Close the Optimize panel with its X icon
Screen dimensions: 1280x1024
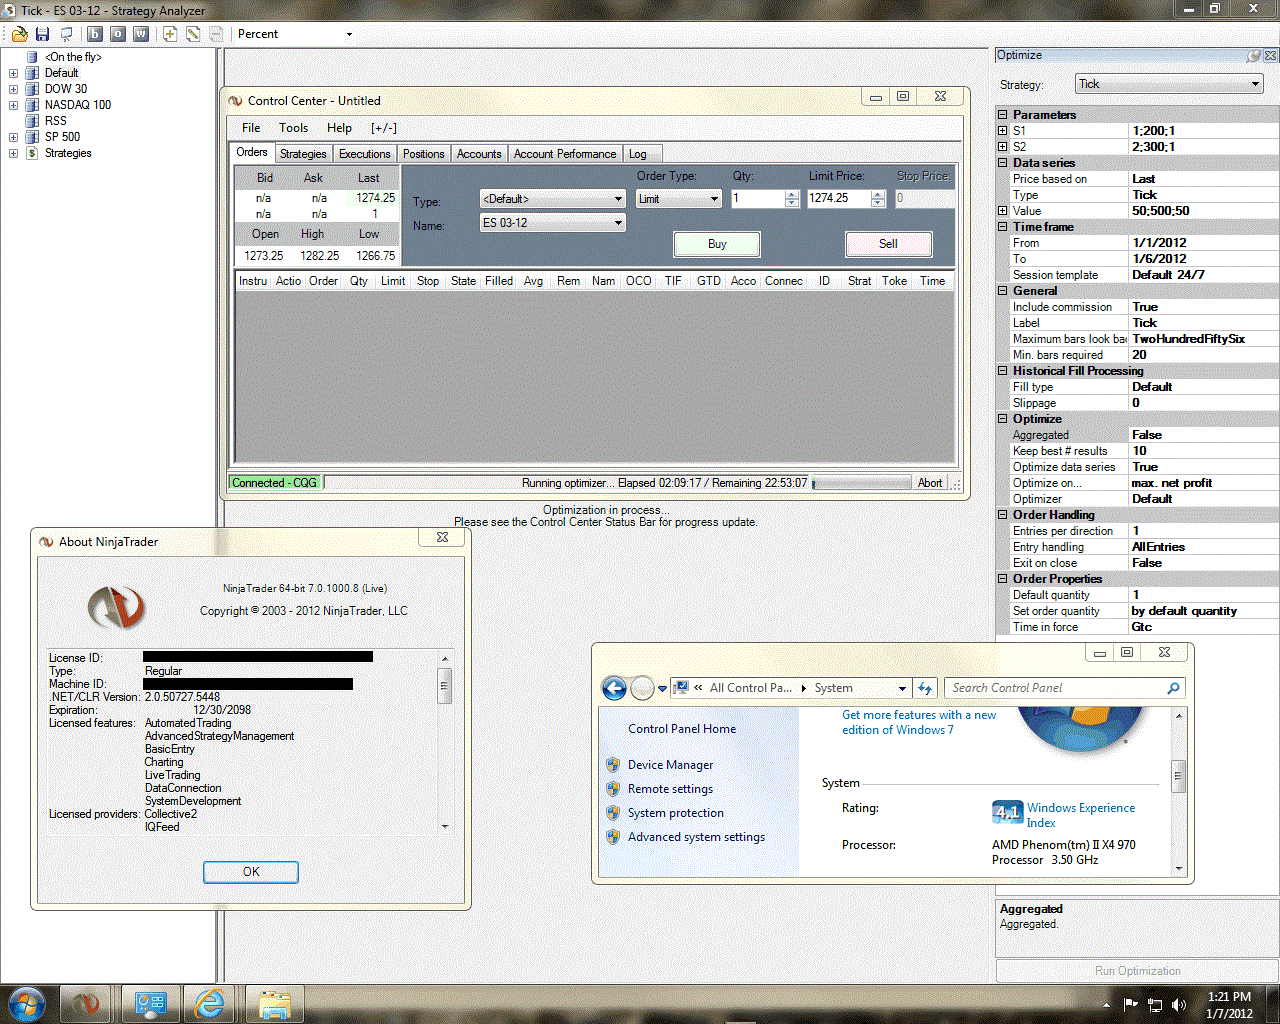pyautogui.click(x=1271, y=56)
